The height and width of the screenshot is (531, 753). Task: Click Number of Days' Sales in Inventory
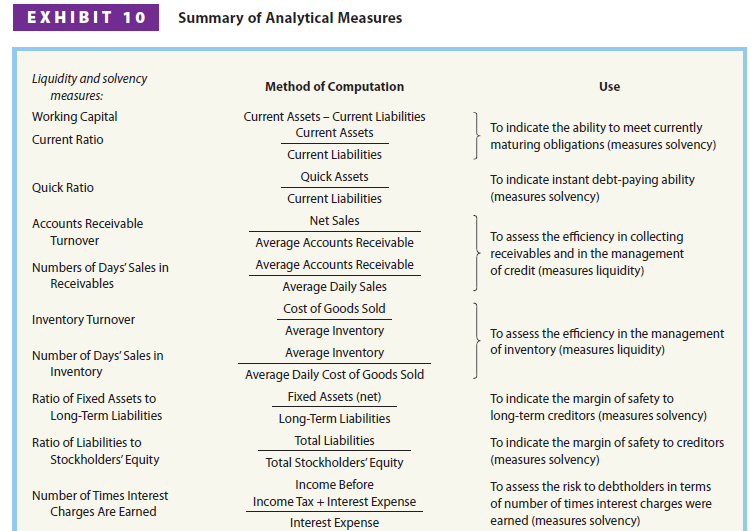97,363
